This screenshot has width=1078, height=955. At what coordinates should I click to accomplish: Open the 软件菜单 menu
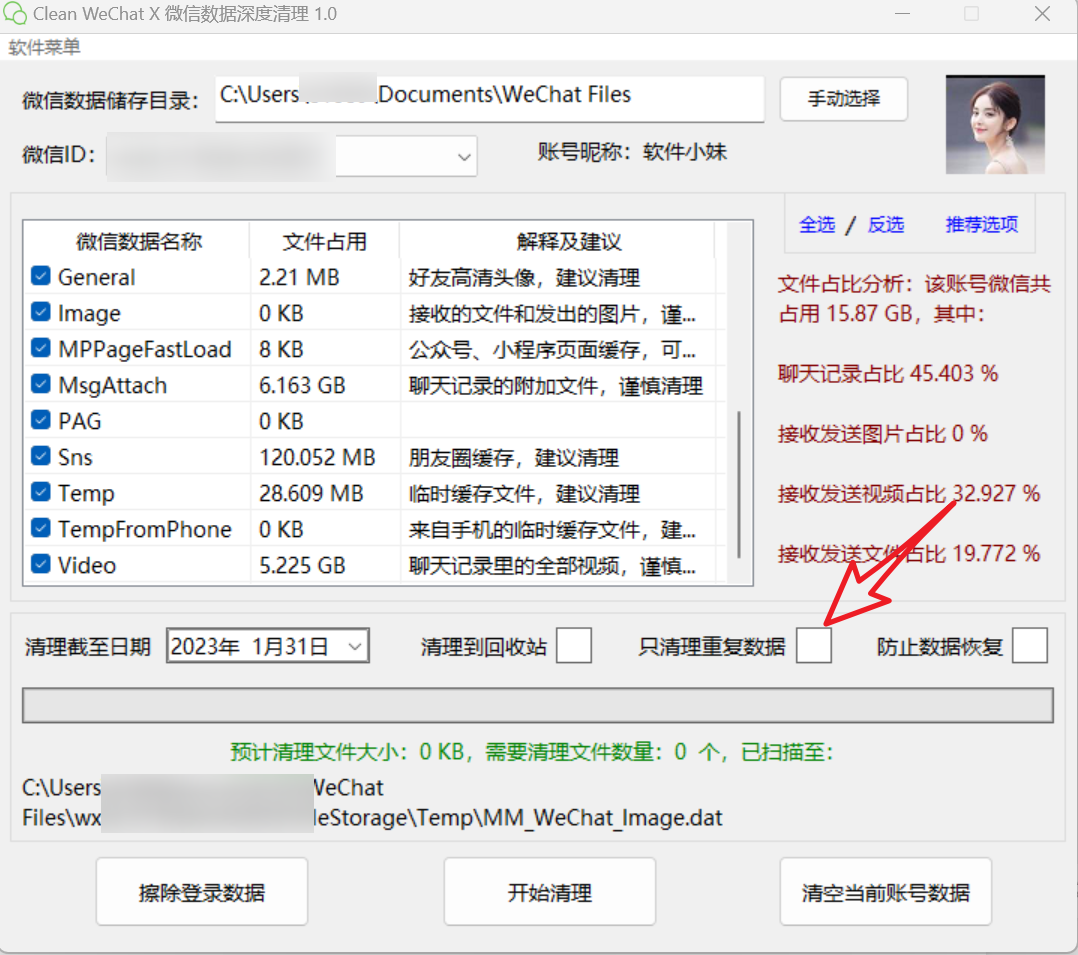[45, 47]
